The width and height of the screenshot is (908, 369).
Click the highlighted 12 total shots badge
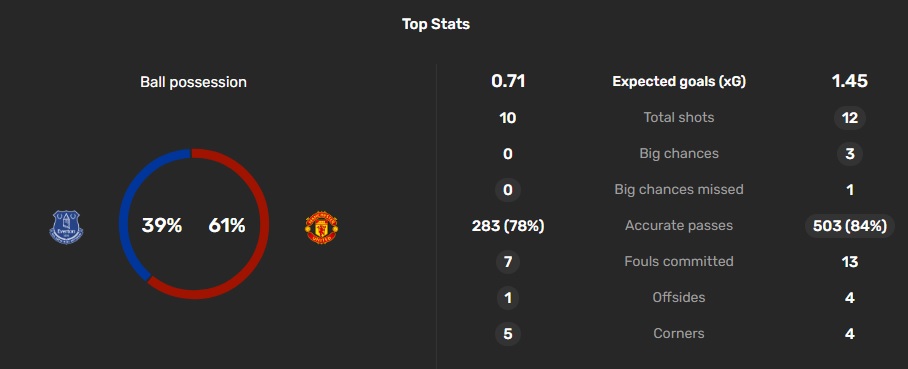[x=850, y=118]
